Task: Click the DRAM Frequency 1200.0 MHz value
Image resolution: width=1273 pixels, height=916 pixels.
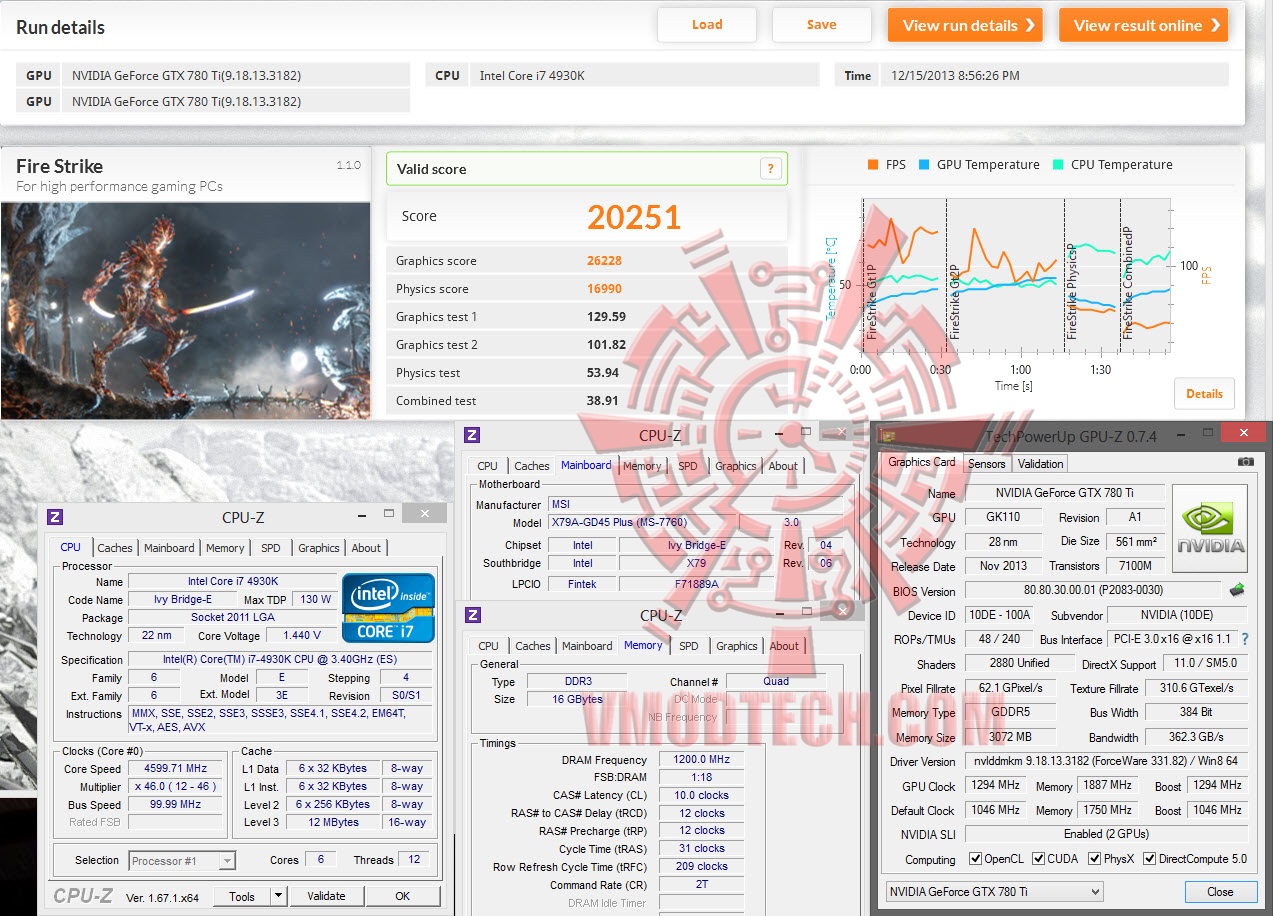Action: click(702, 759)
